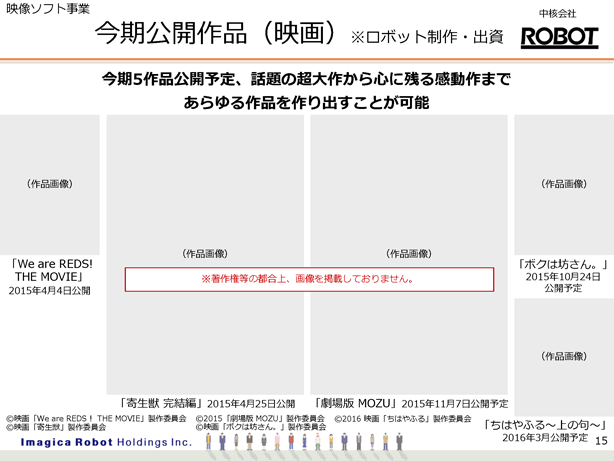
Task: Click the ©映画「We are REDS！THE MOVIE」製作委員会 credit
Action: tap(96, 419)
